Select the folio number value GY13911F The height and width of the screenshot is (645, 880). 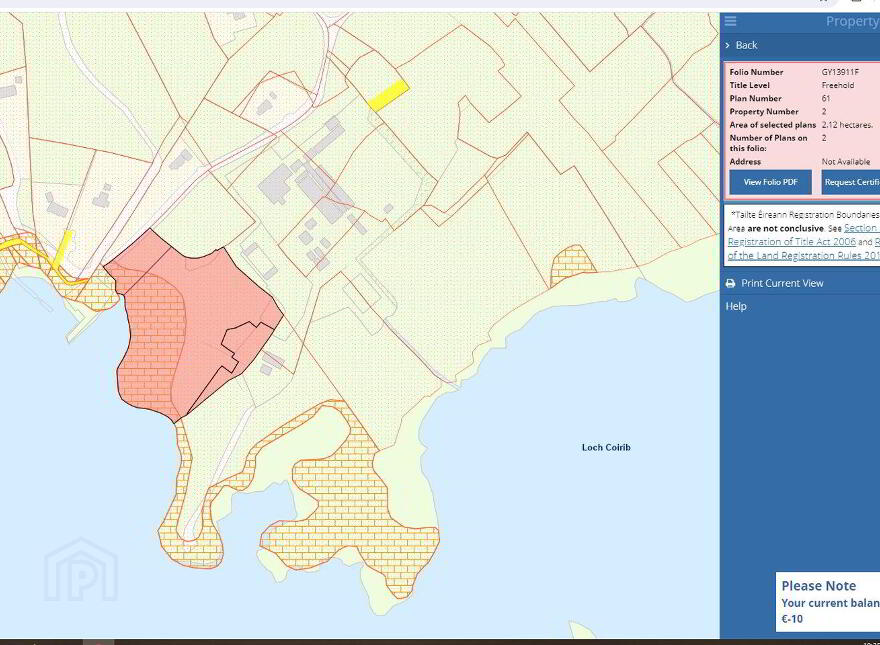click(840, 72)
